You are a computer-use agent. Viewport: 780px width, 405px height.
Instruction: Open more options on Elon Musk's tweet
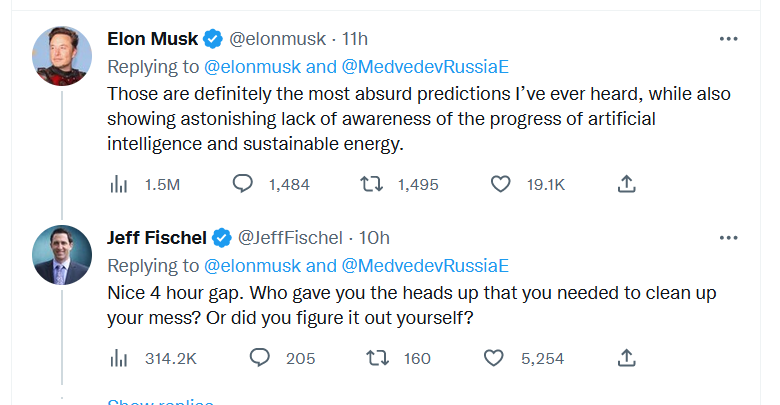pos(729,39)
